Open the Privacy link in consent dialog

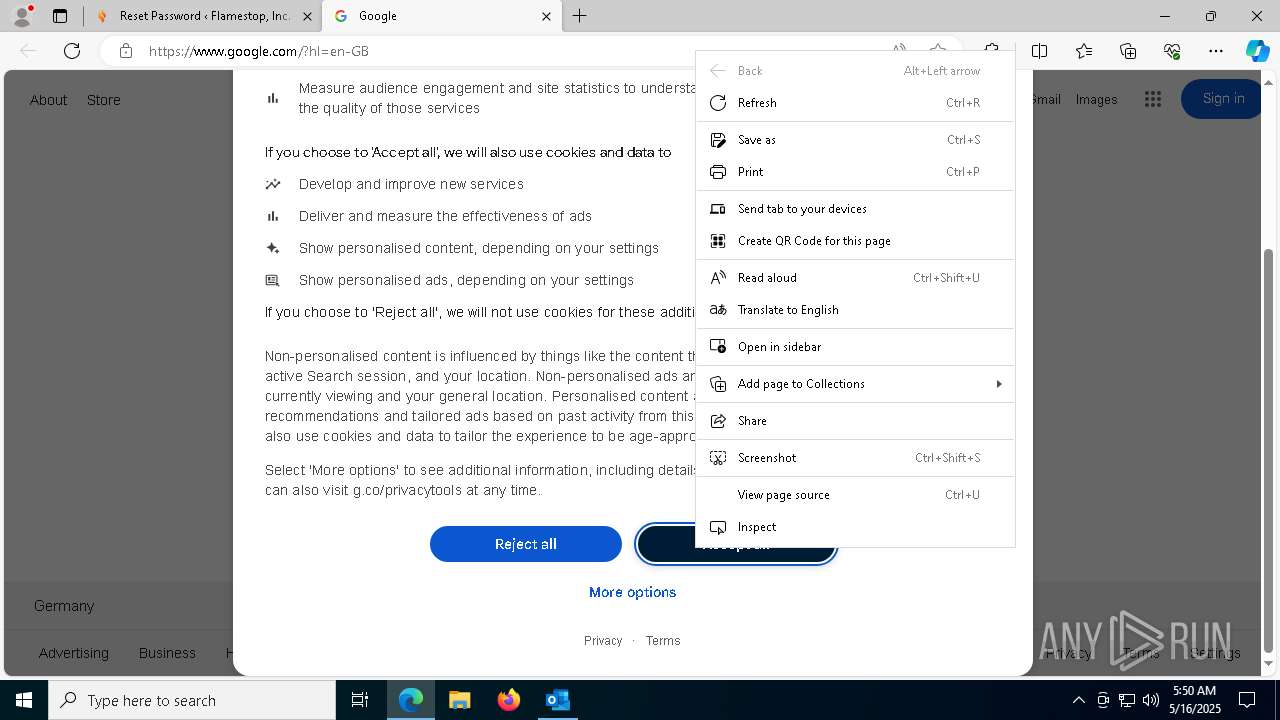point(603,641)
